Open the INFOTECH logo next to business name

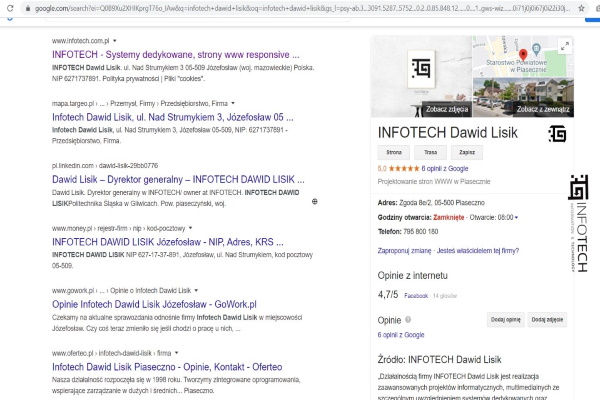557,134
